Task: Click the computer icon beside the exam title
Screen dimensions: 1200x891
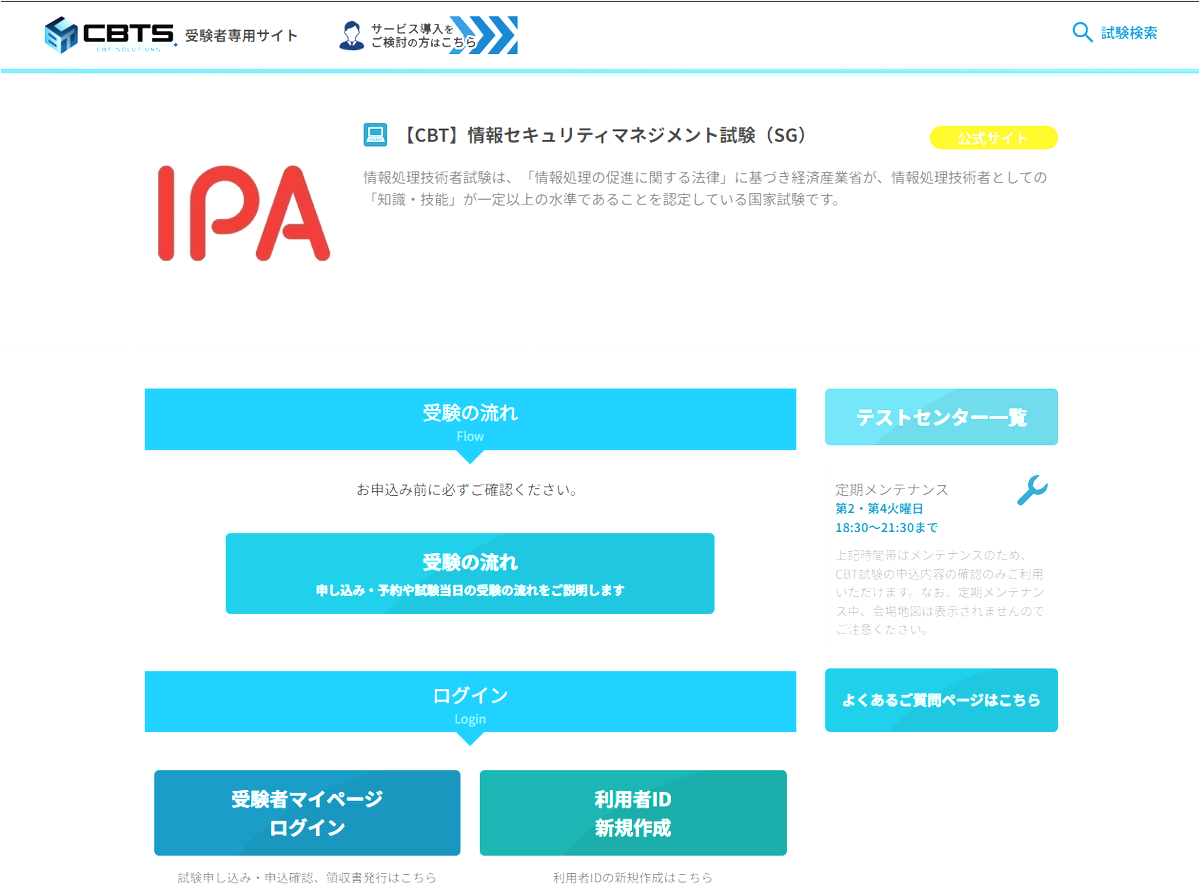Action: click(375, 135)
